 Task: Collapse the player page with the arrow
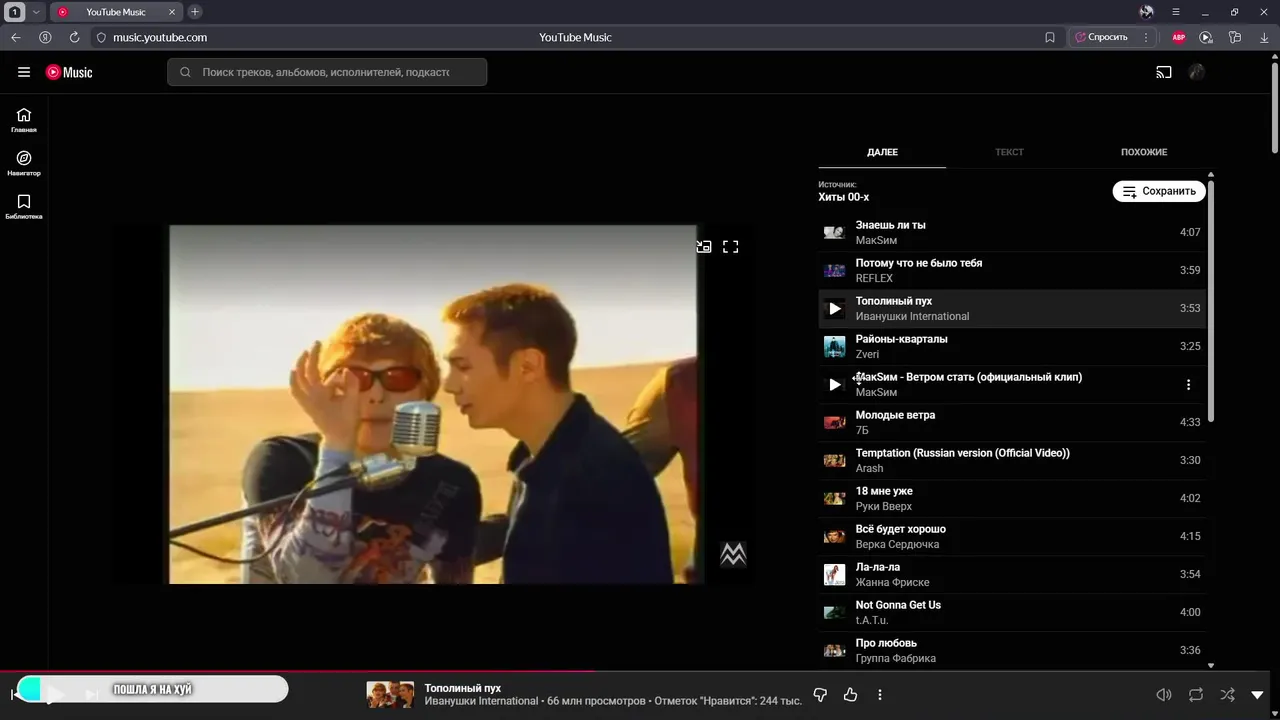pyautogui.click(x=1258, y=695)
